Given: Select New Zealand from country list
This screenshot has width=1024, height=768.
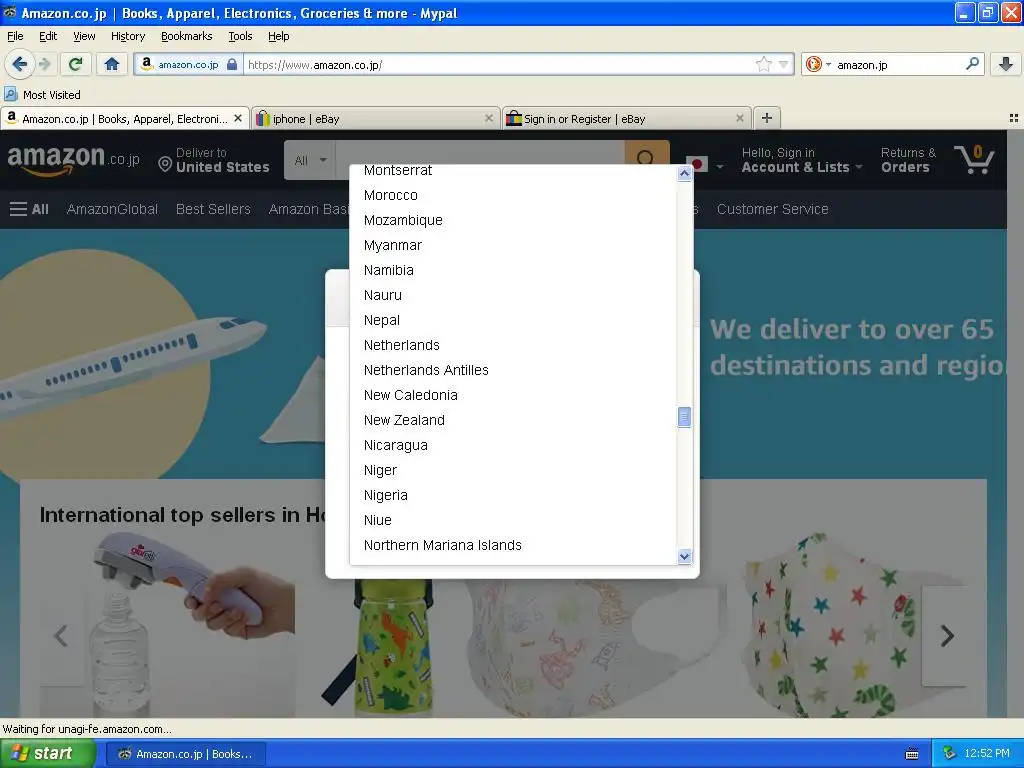Looking at the screenshot, I should (x=513, y=420).
